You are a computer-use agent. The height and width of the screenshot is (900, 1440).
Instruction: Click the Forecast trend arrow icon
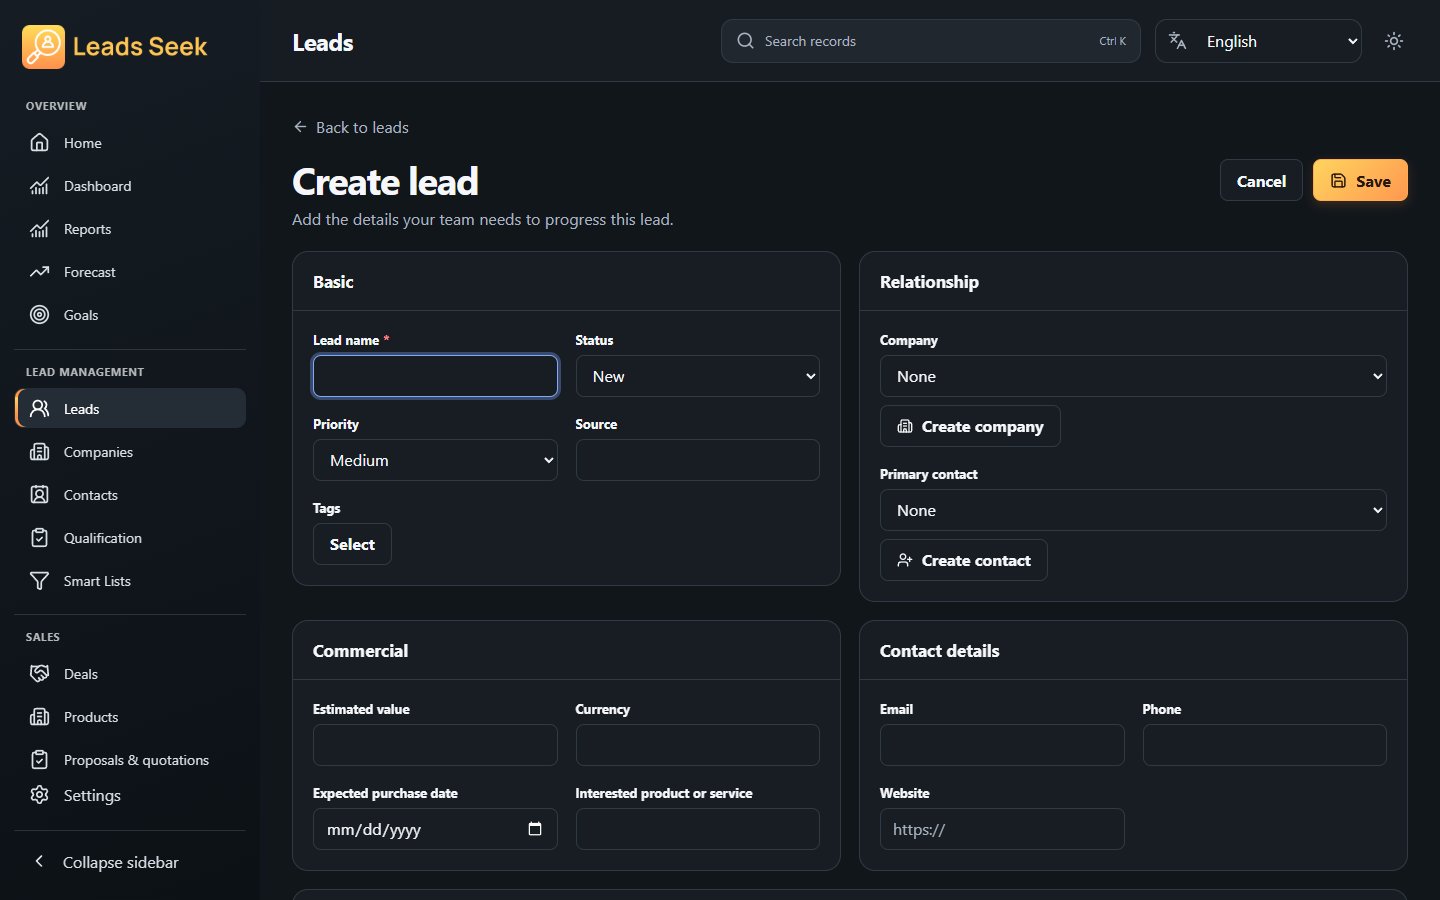(x=39, y=272)
